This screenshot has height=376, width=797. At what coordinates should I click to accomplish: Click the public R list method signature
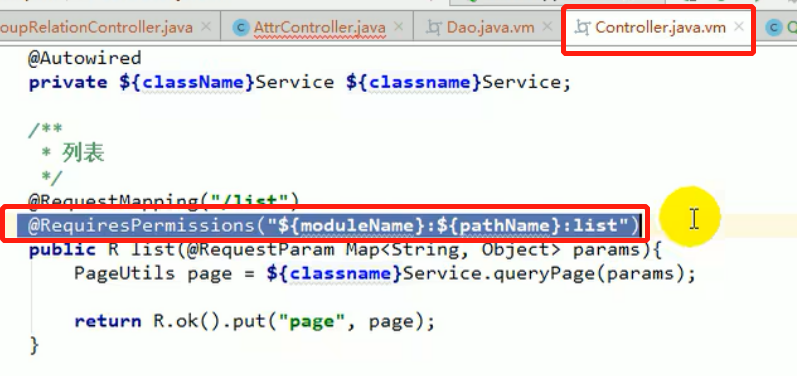click(x=345, y=250)
